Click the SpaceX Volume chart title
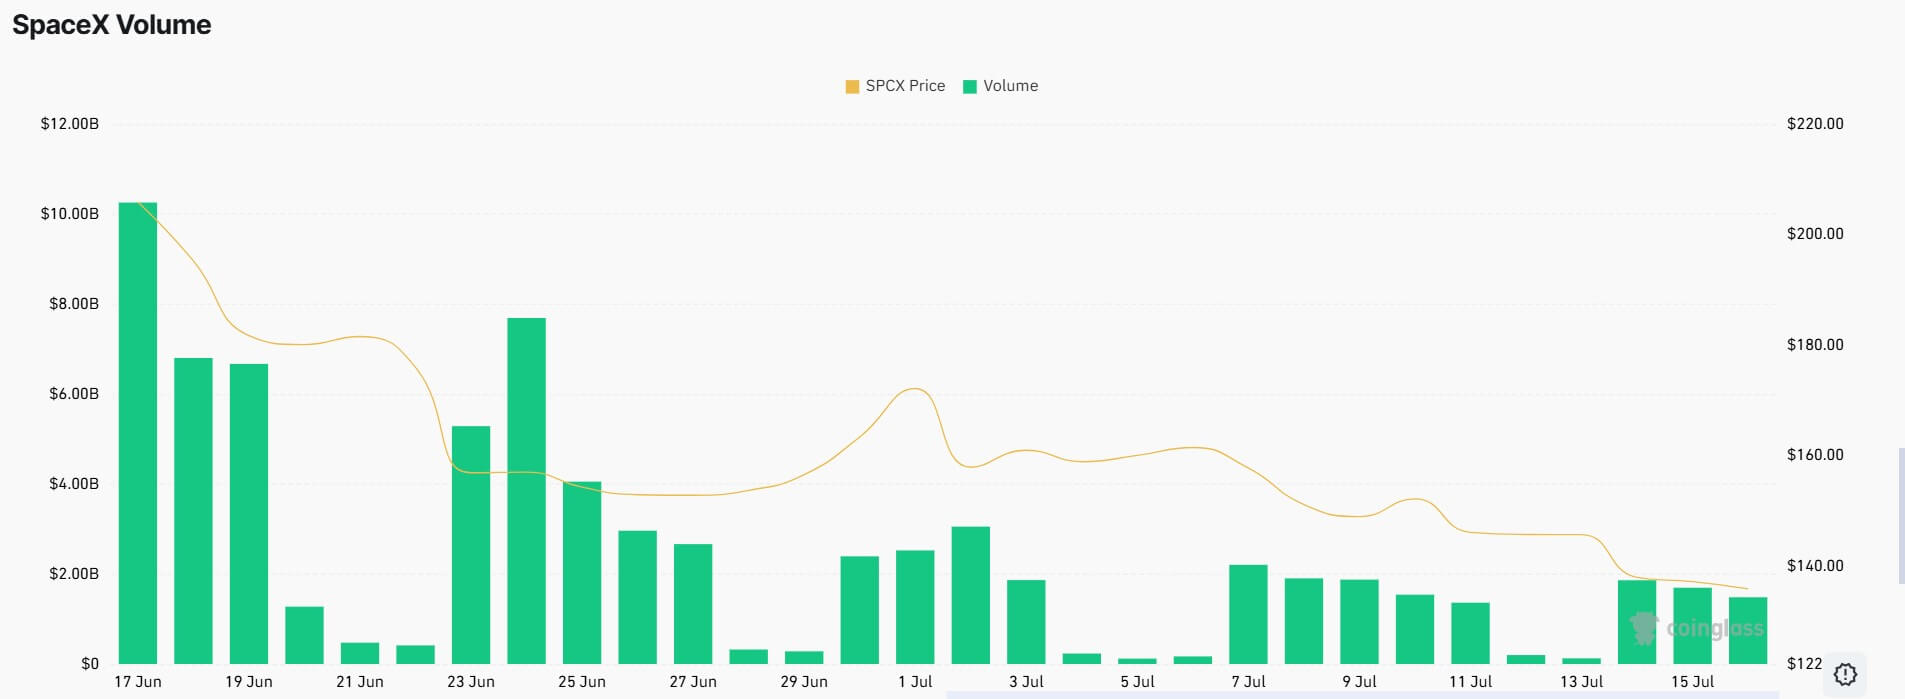 (112, 25)
